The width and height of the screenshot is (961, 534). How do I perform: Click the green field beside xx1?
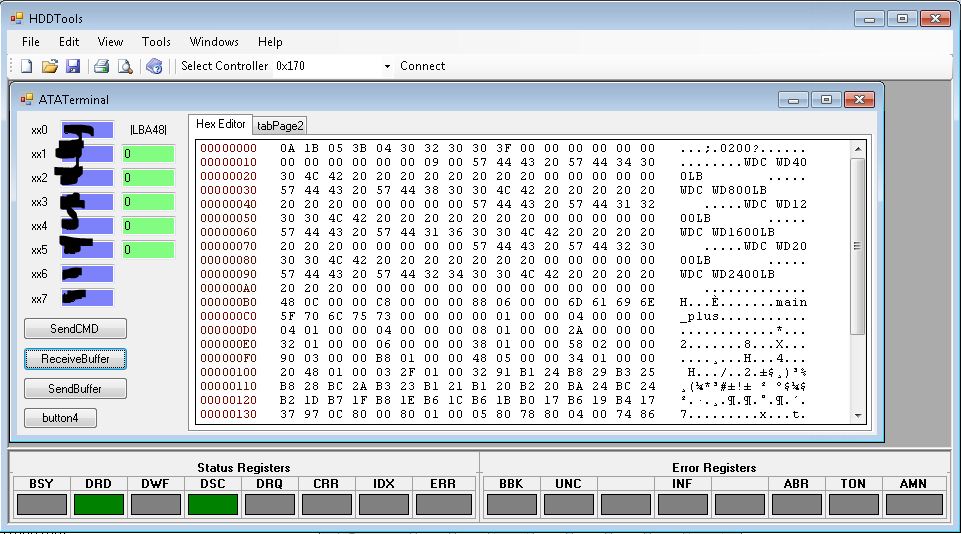click(x=148, y=154)
